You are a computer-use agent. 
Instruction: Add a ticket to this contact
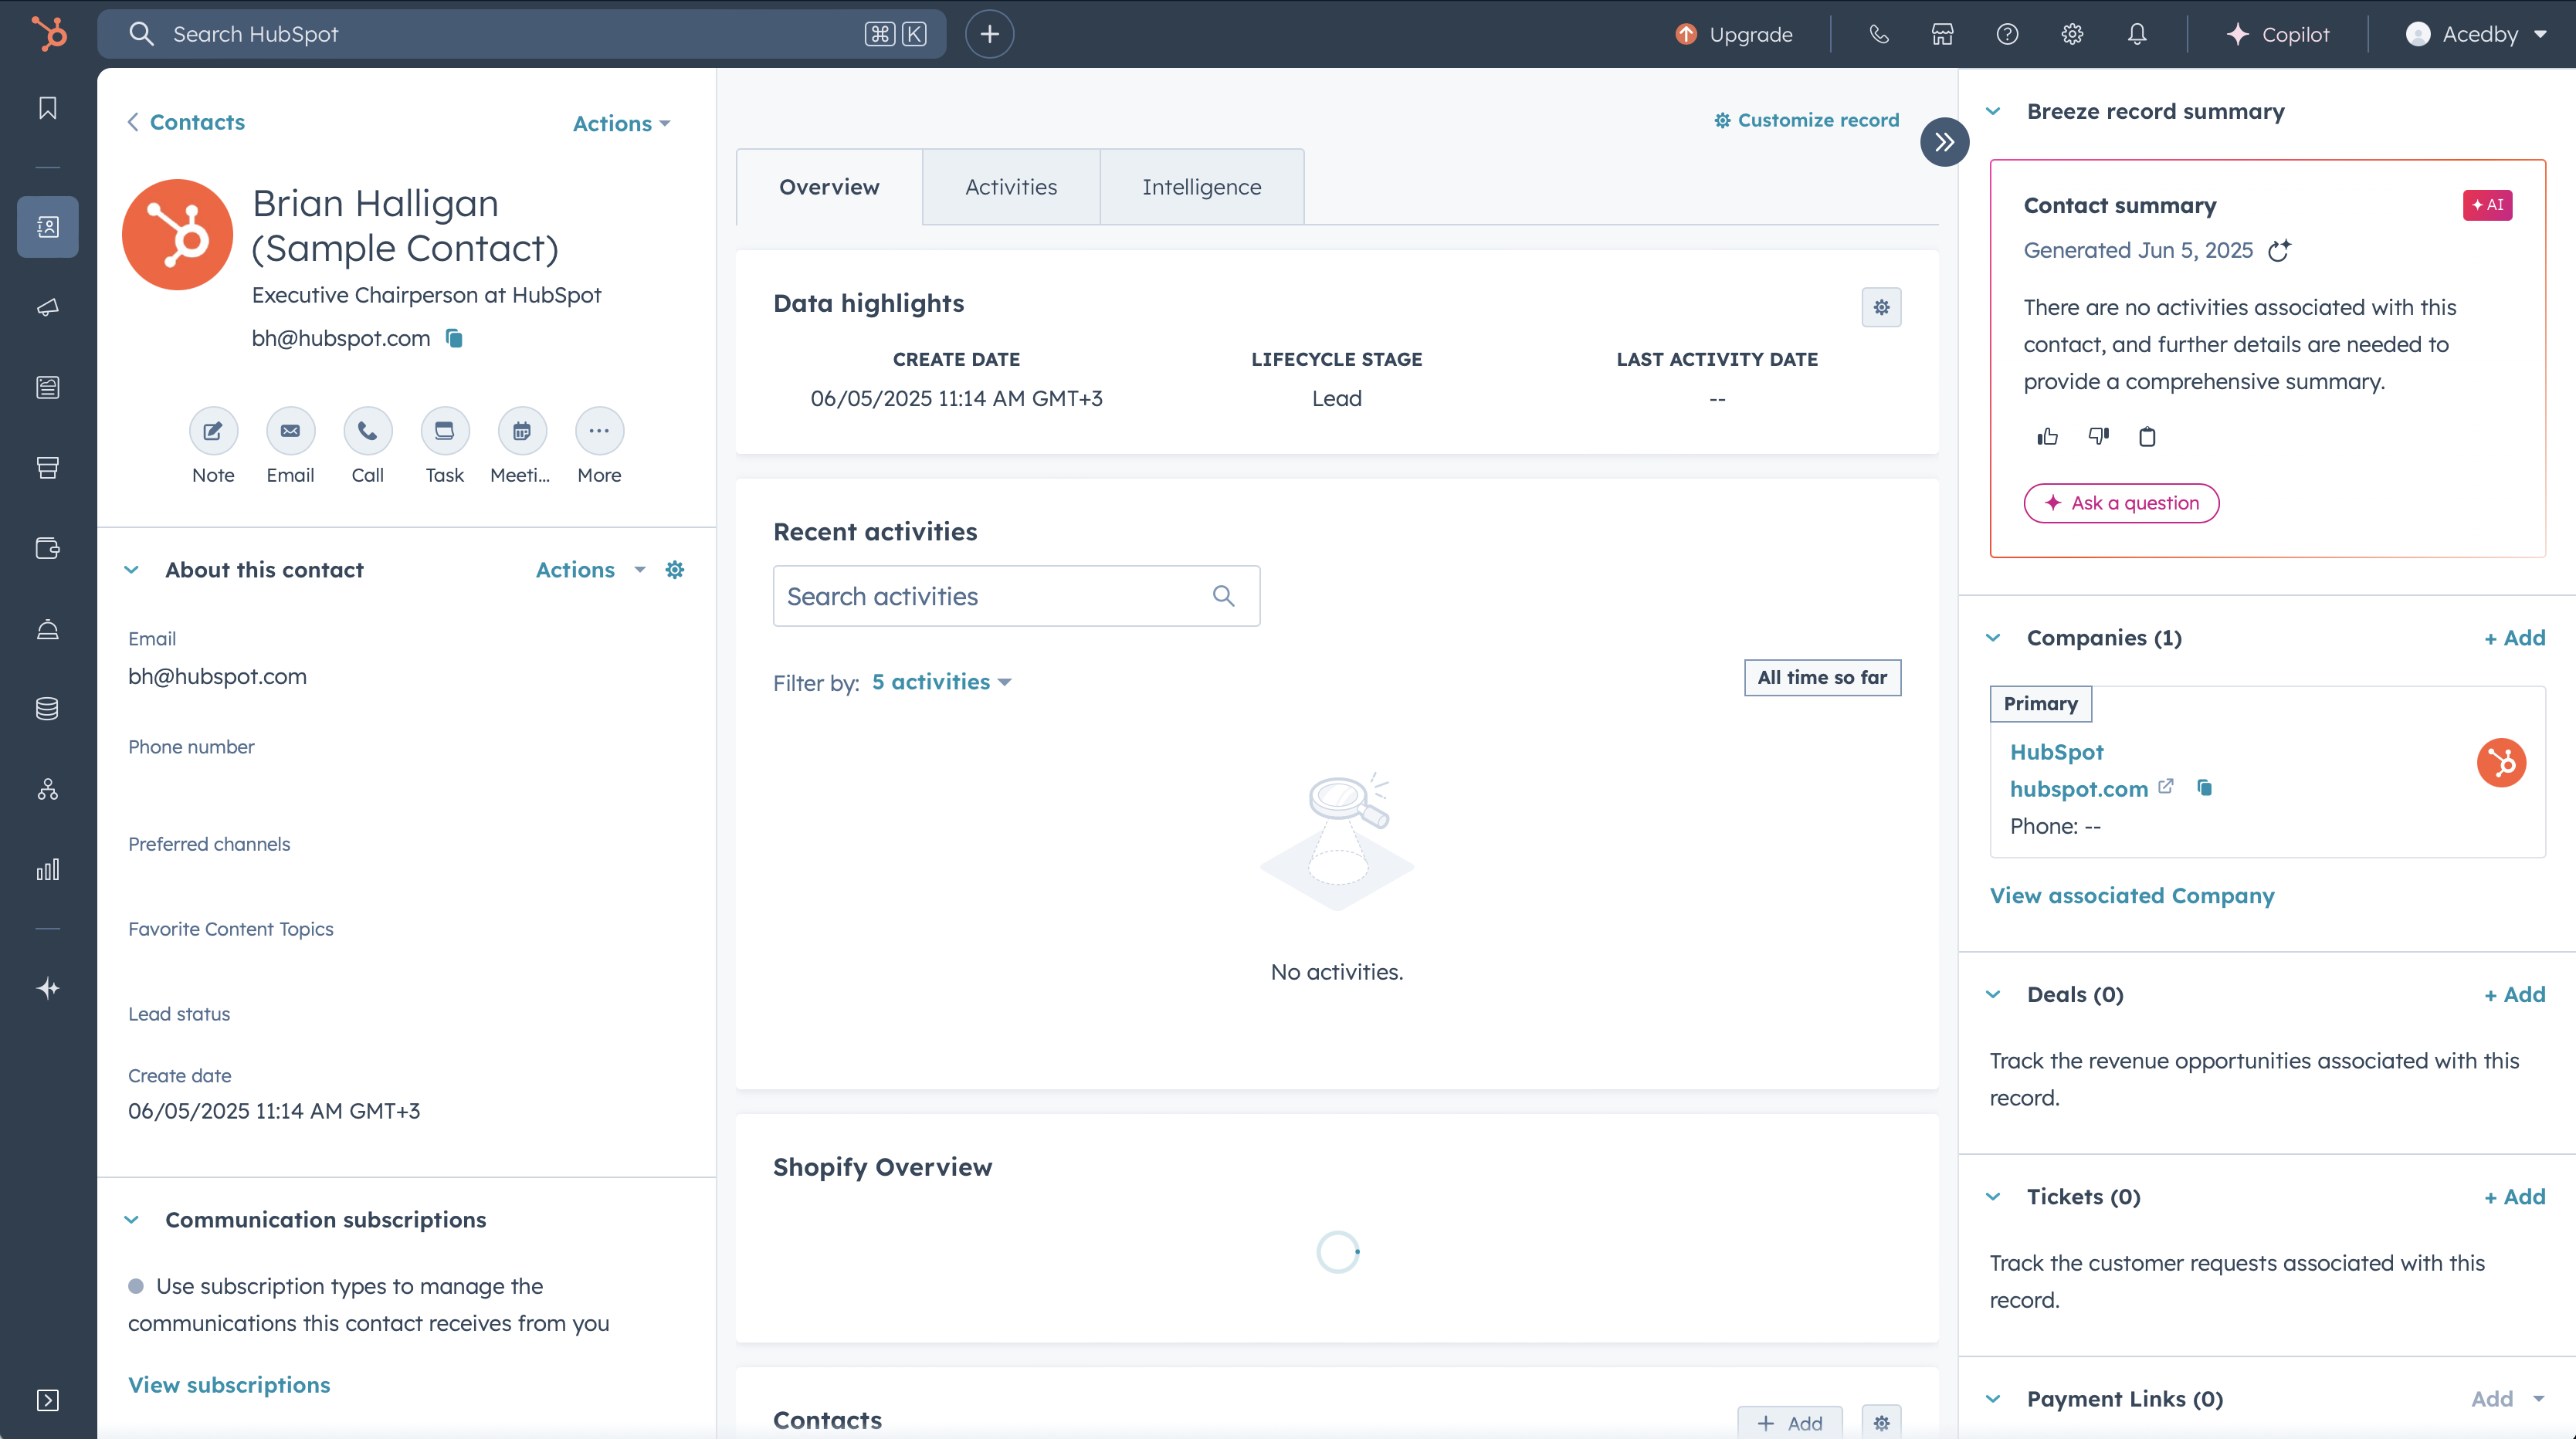pos(2515,1197)
